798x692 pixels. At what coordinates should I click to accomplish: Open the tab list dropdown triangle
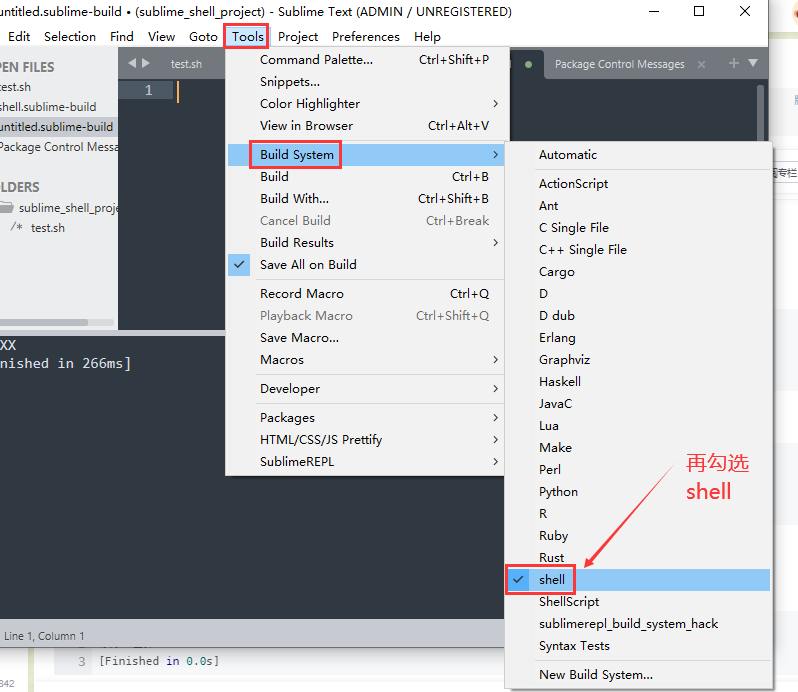pos(753,63)
